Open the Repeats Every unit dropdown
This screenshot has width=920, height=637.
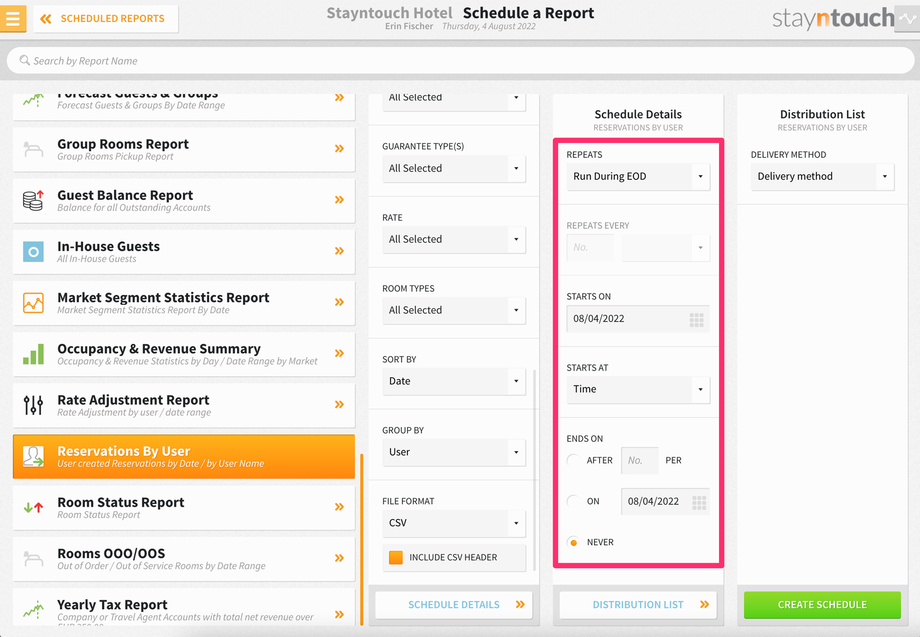click(665, 248)
